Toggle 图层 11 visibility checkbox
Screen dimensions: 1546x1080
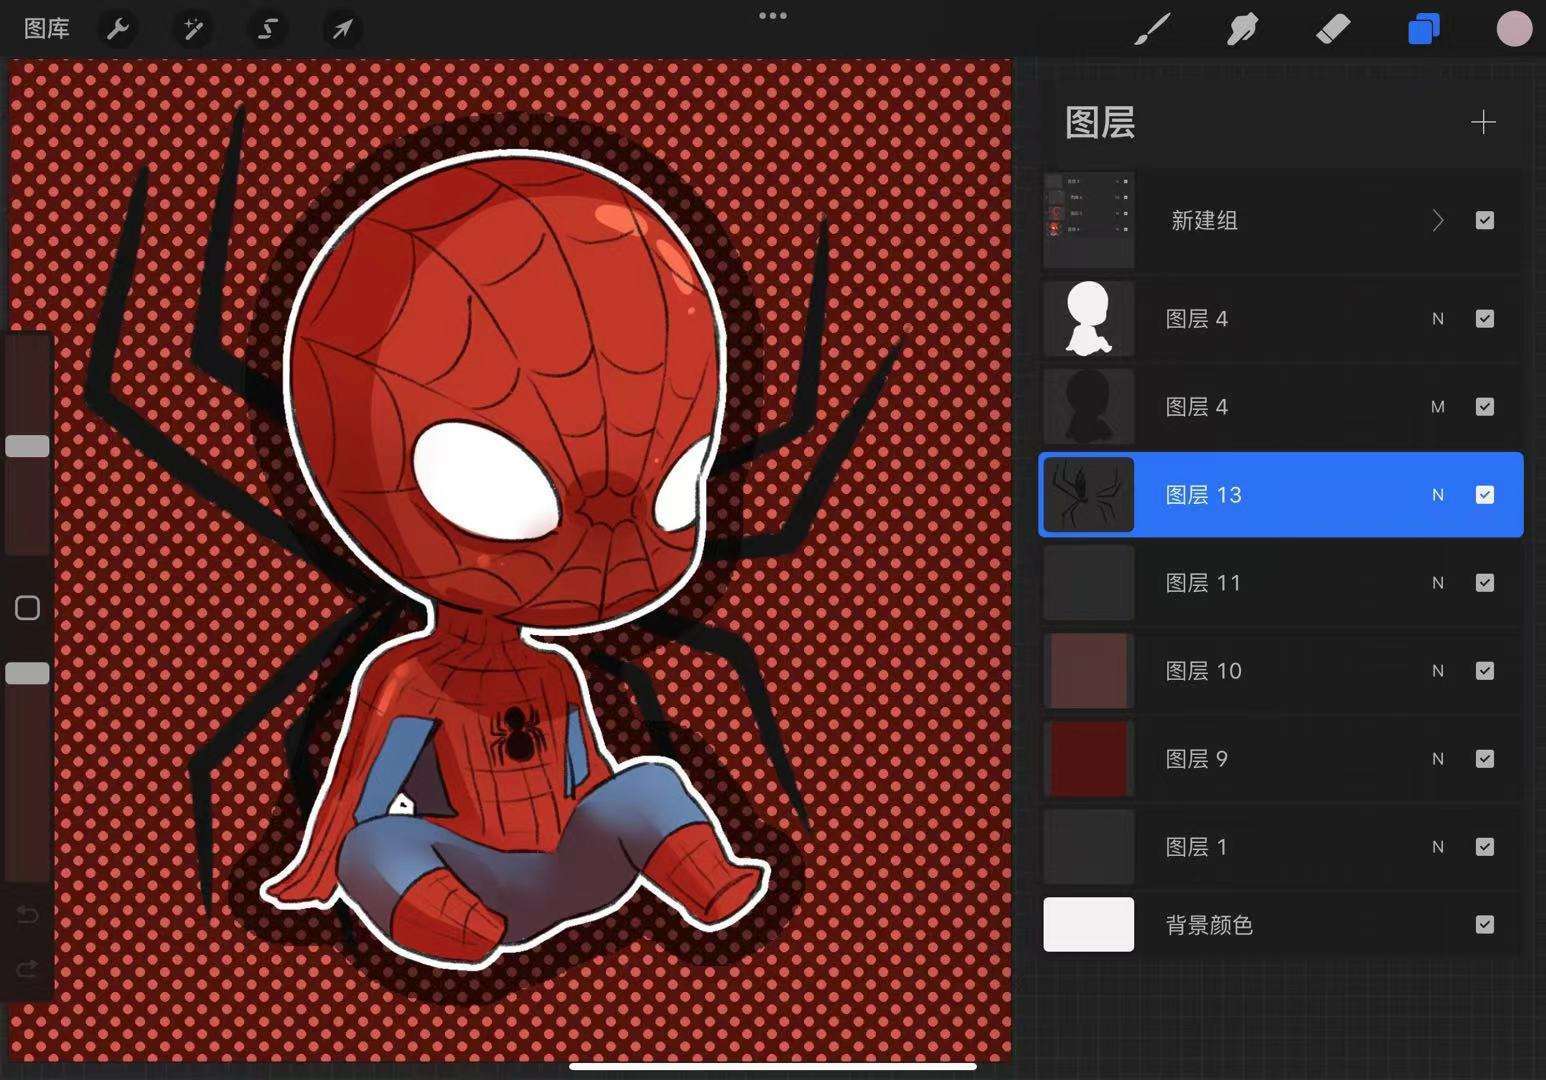(1485, 583)
